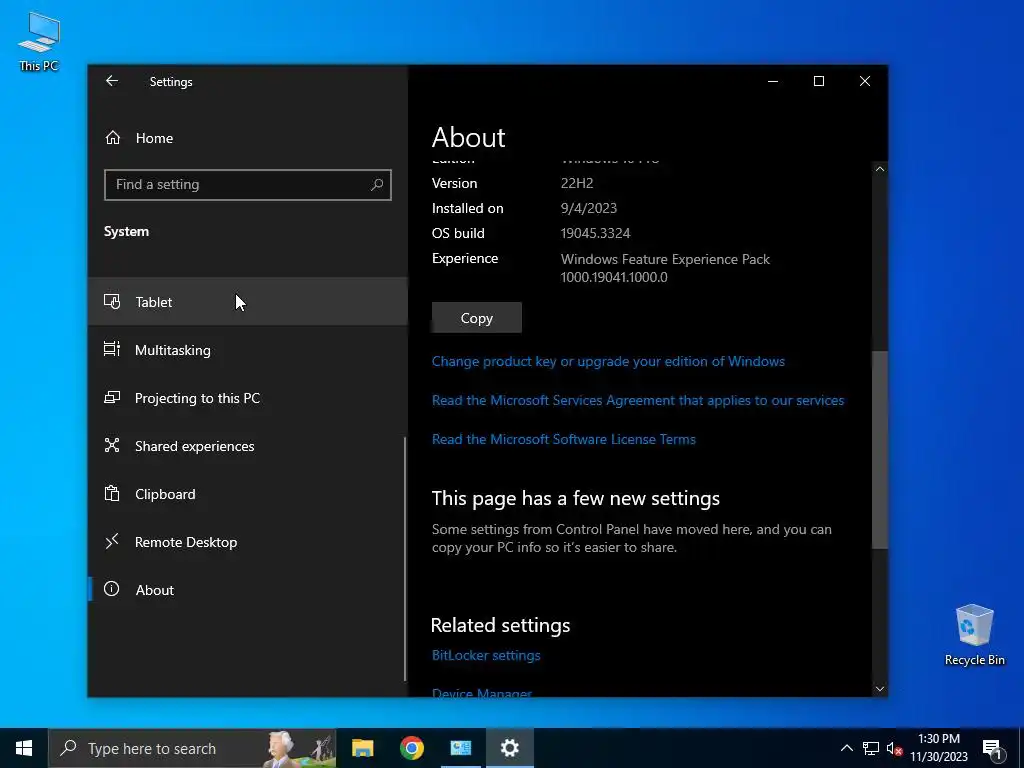Click the Remote Desktop icon

[112, 541]
